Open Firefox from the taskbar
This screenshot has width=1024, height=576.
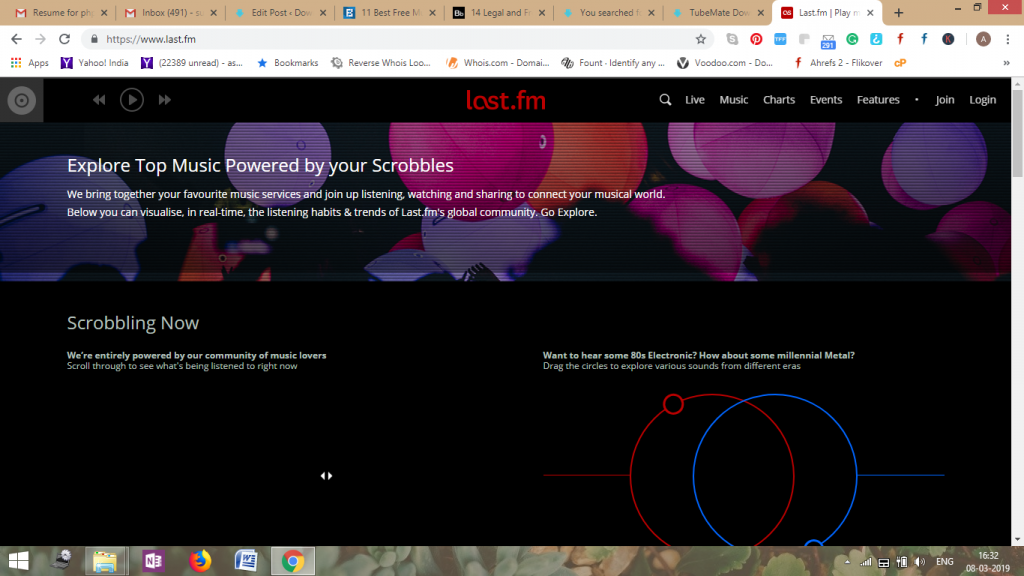point(200,561)
